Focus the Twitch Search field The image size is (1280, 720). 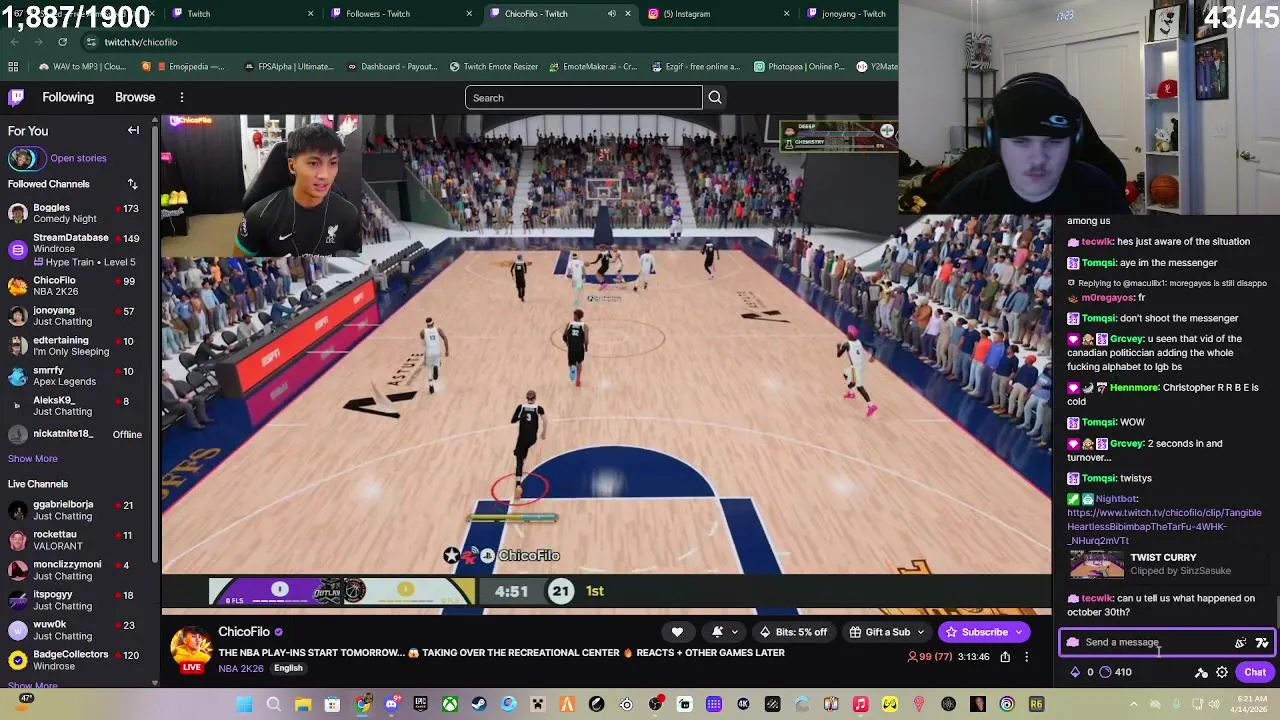click(x=584, y=97)
